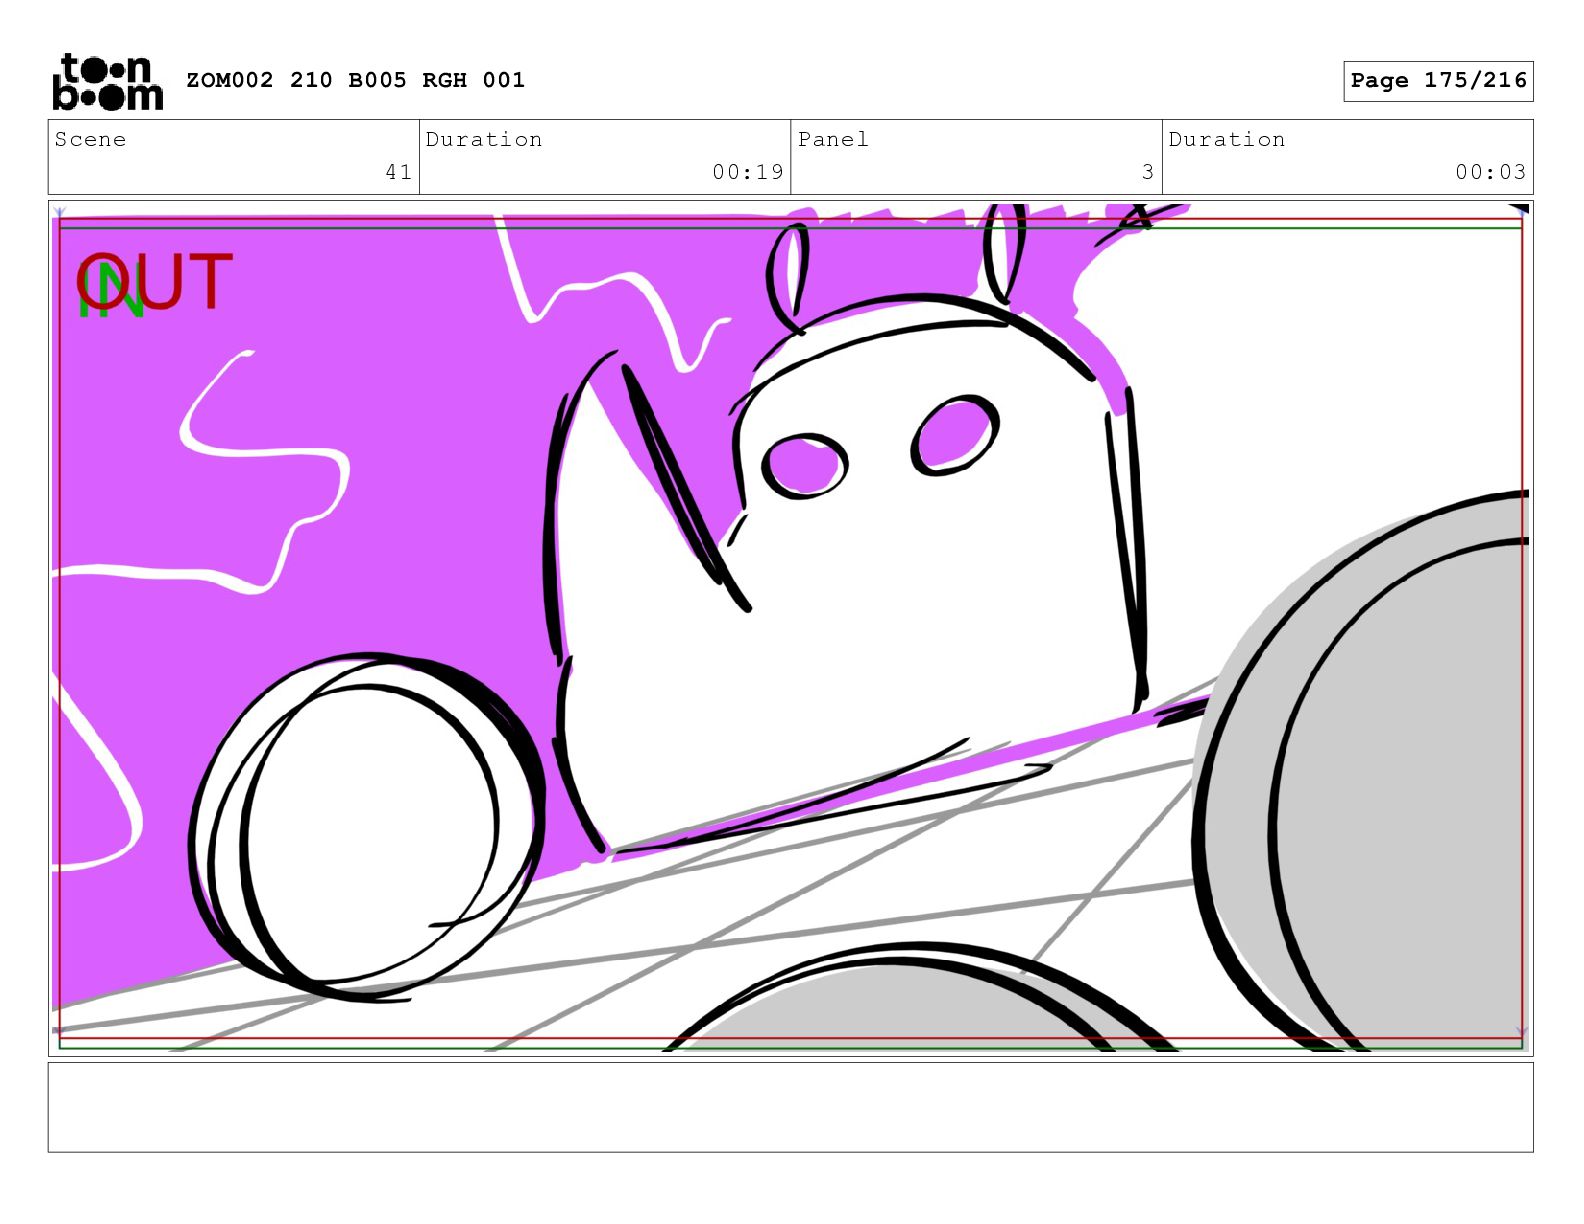This screenshot has width=1584, height=1224.
Task: Click the character's right eye hole
Action: click(955, 435)
